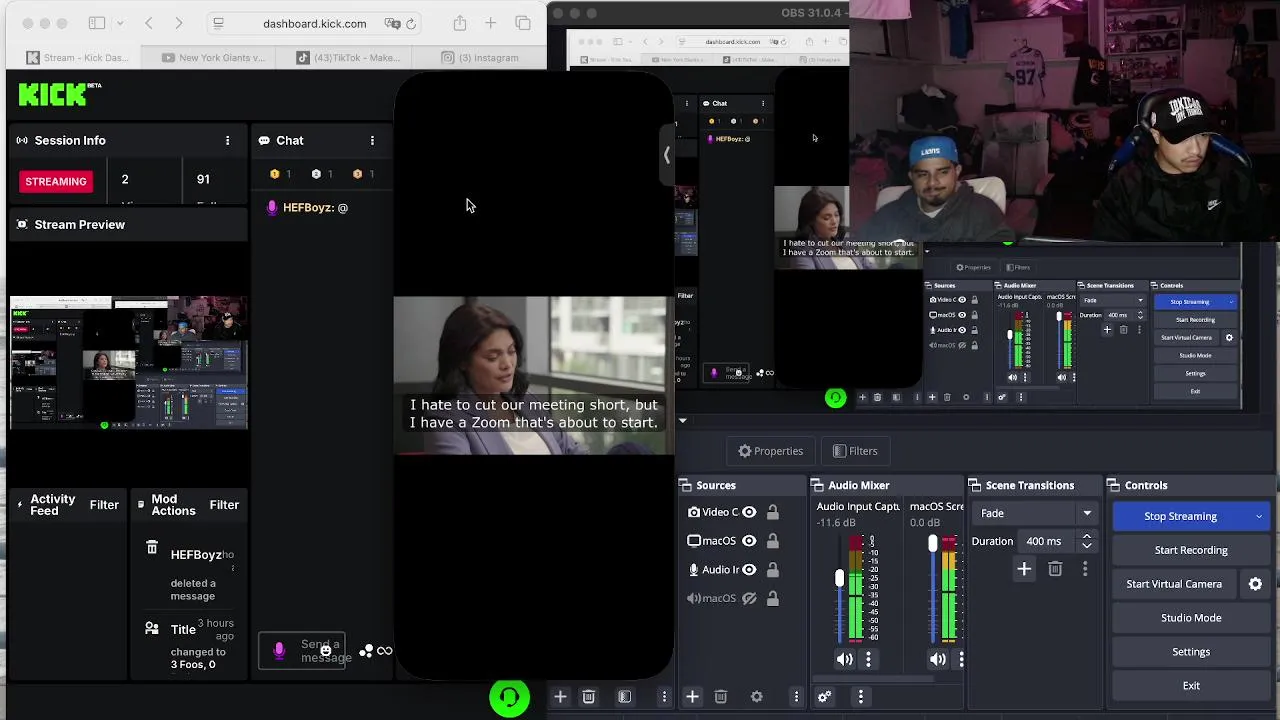Expand Safari sidebar options chevron

click(x=120, y=23)
